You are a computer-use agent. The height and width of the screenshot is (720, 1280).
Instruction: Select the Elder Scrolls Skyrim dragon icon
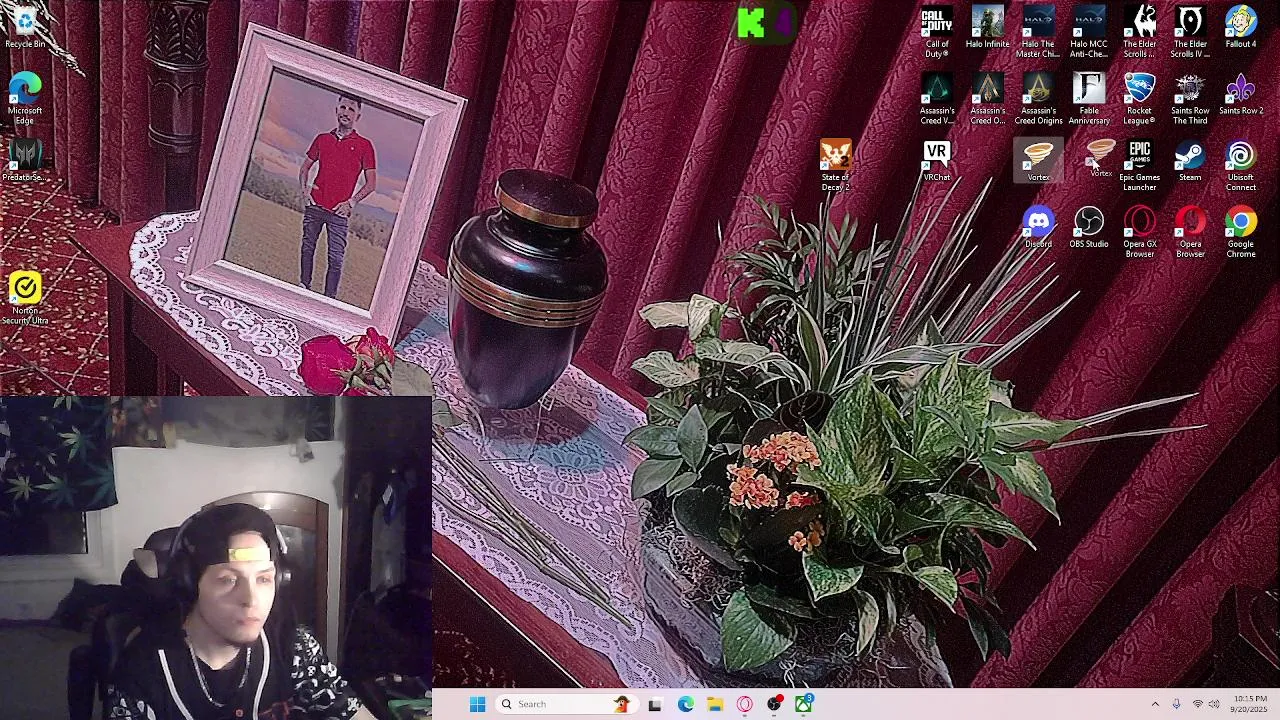click(1139, 33)
